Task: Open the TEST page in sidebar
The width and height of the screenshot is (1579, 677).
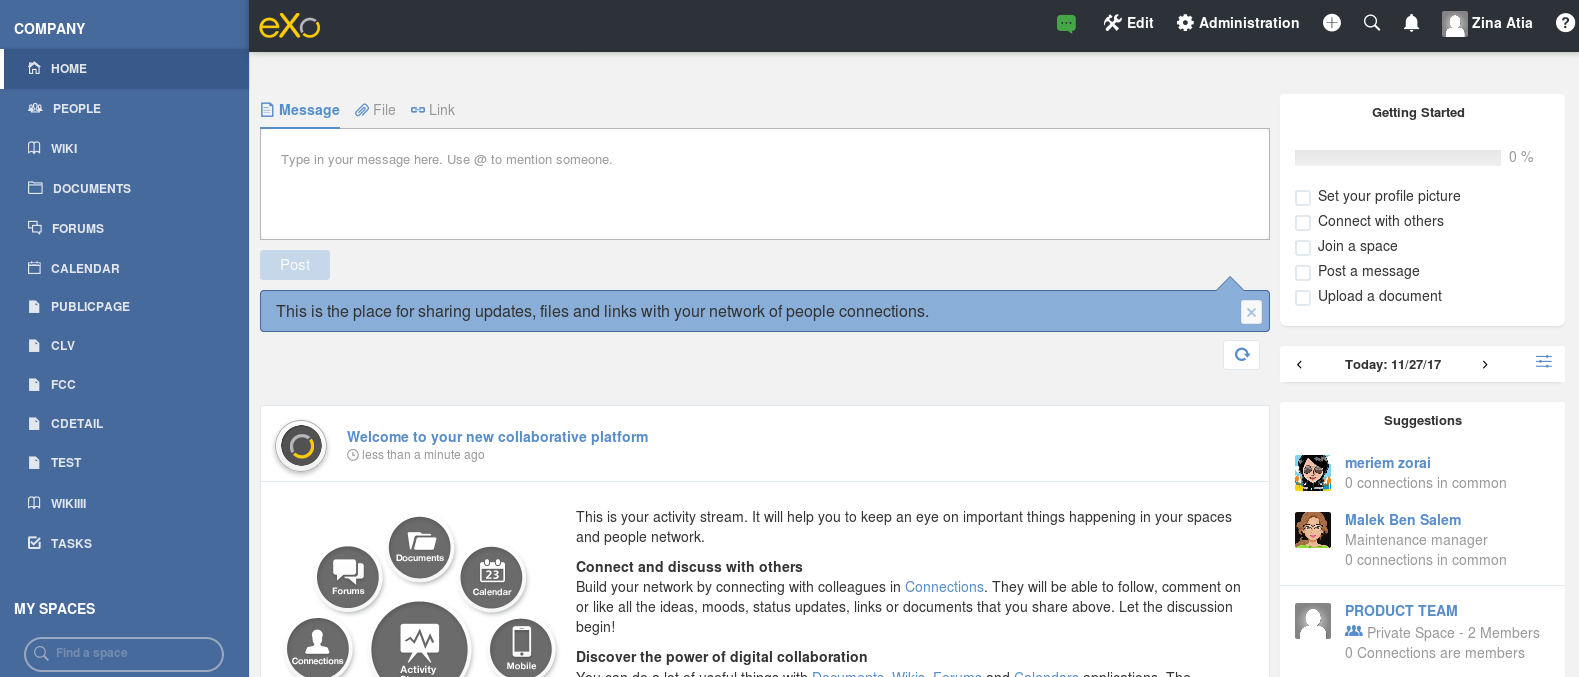Action: [124, 463]
